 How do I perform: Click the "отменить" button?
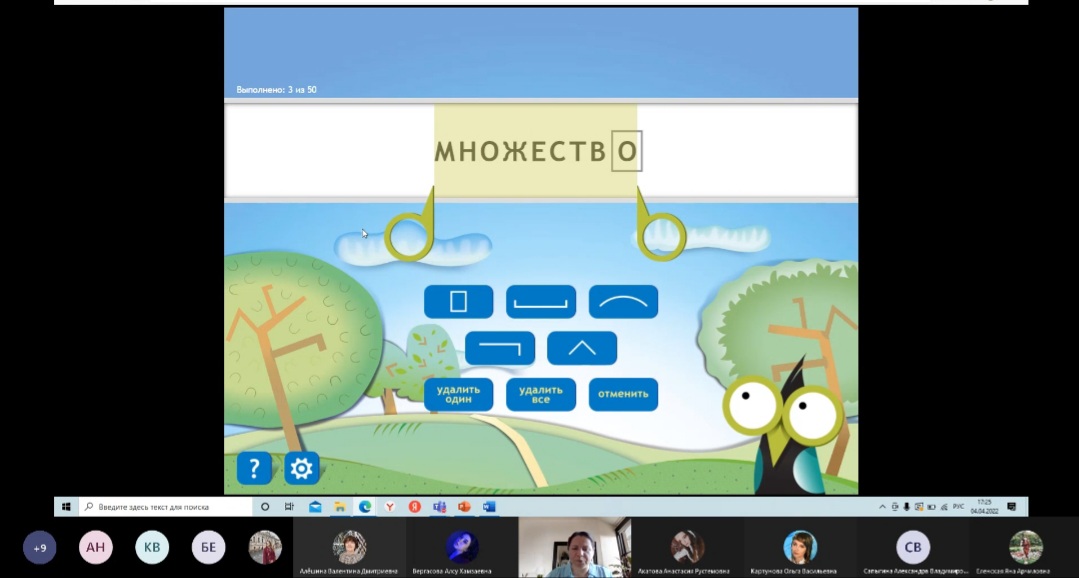623,394
